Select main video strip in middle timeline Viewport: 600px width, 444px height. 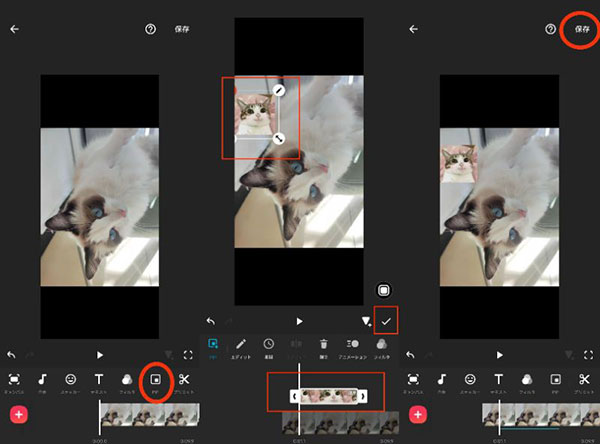tap(341, 423)
